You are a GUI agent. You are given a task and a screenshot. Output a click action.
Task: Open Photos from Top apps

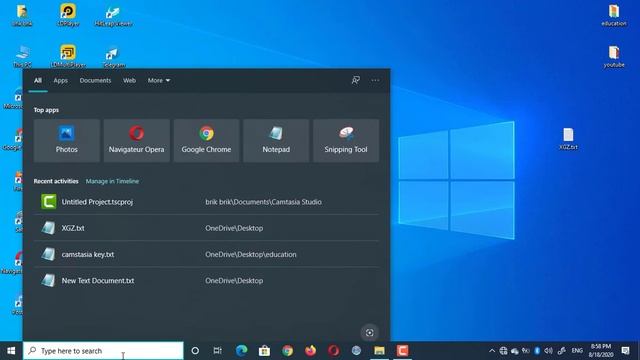[x=67, y=140]
